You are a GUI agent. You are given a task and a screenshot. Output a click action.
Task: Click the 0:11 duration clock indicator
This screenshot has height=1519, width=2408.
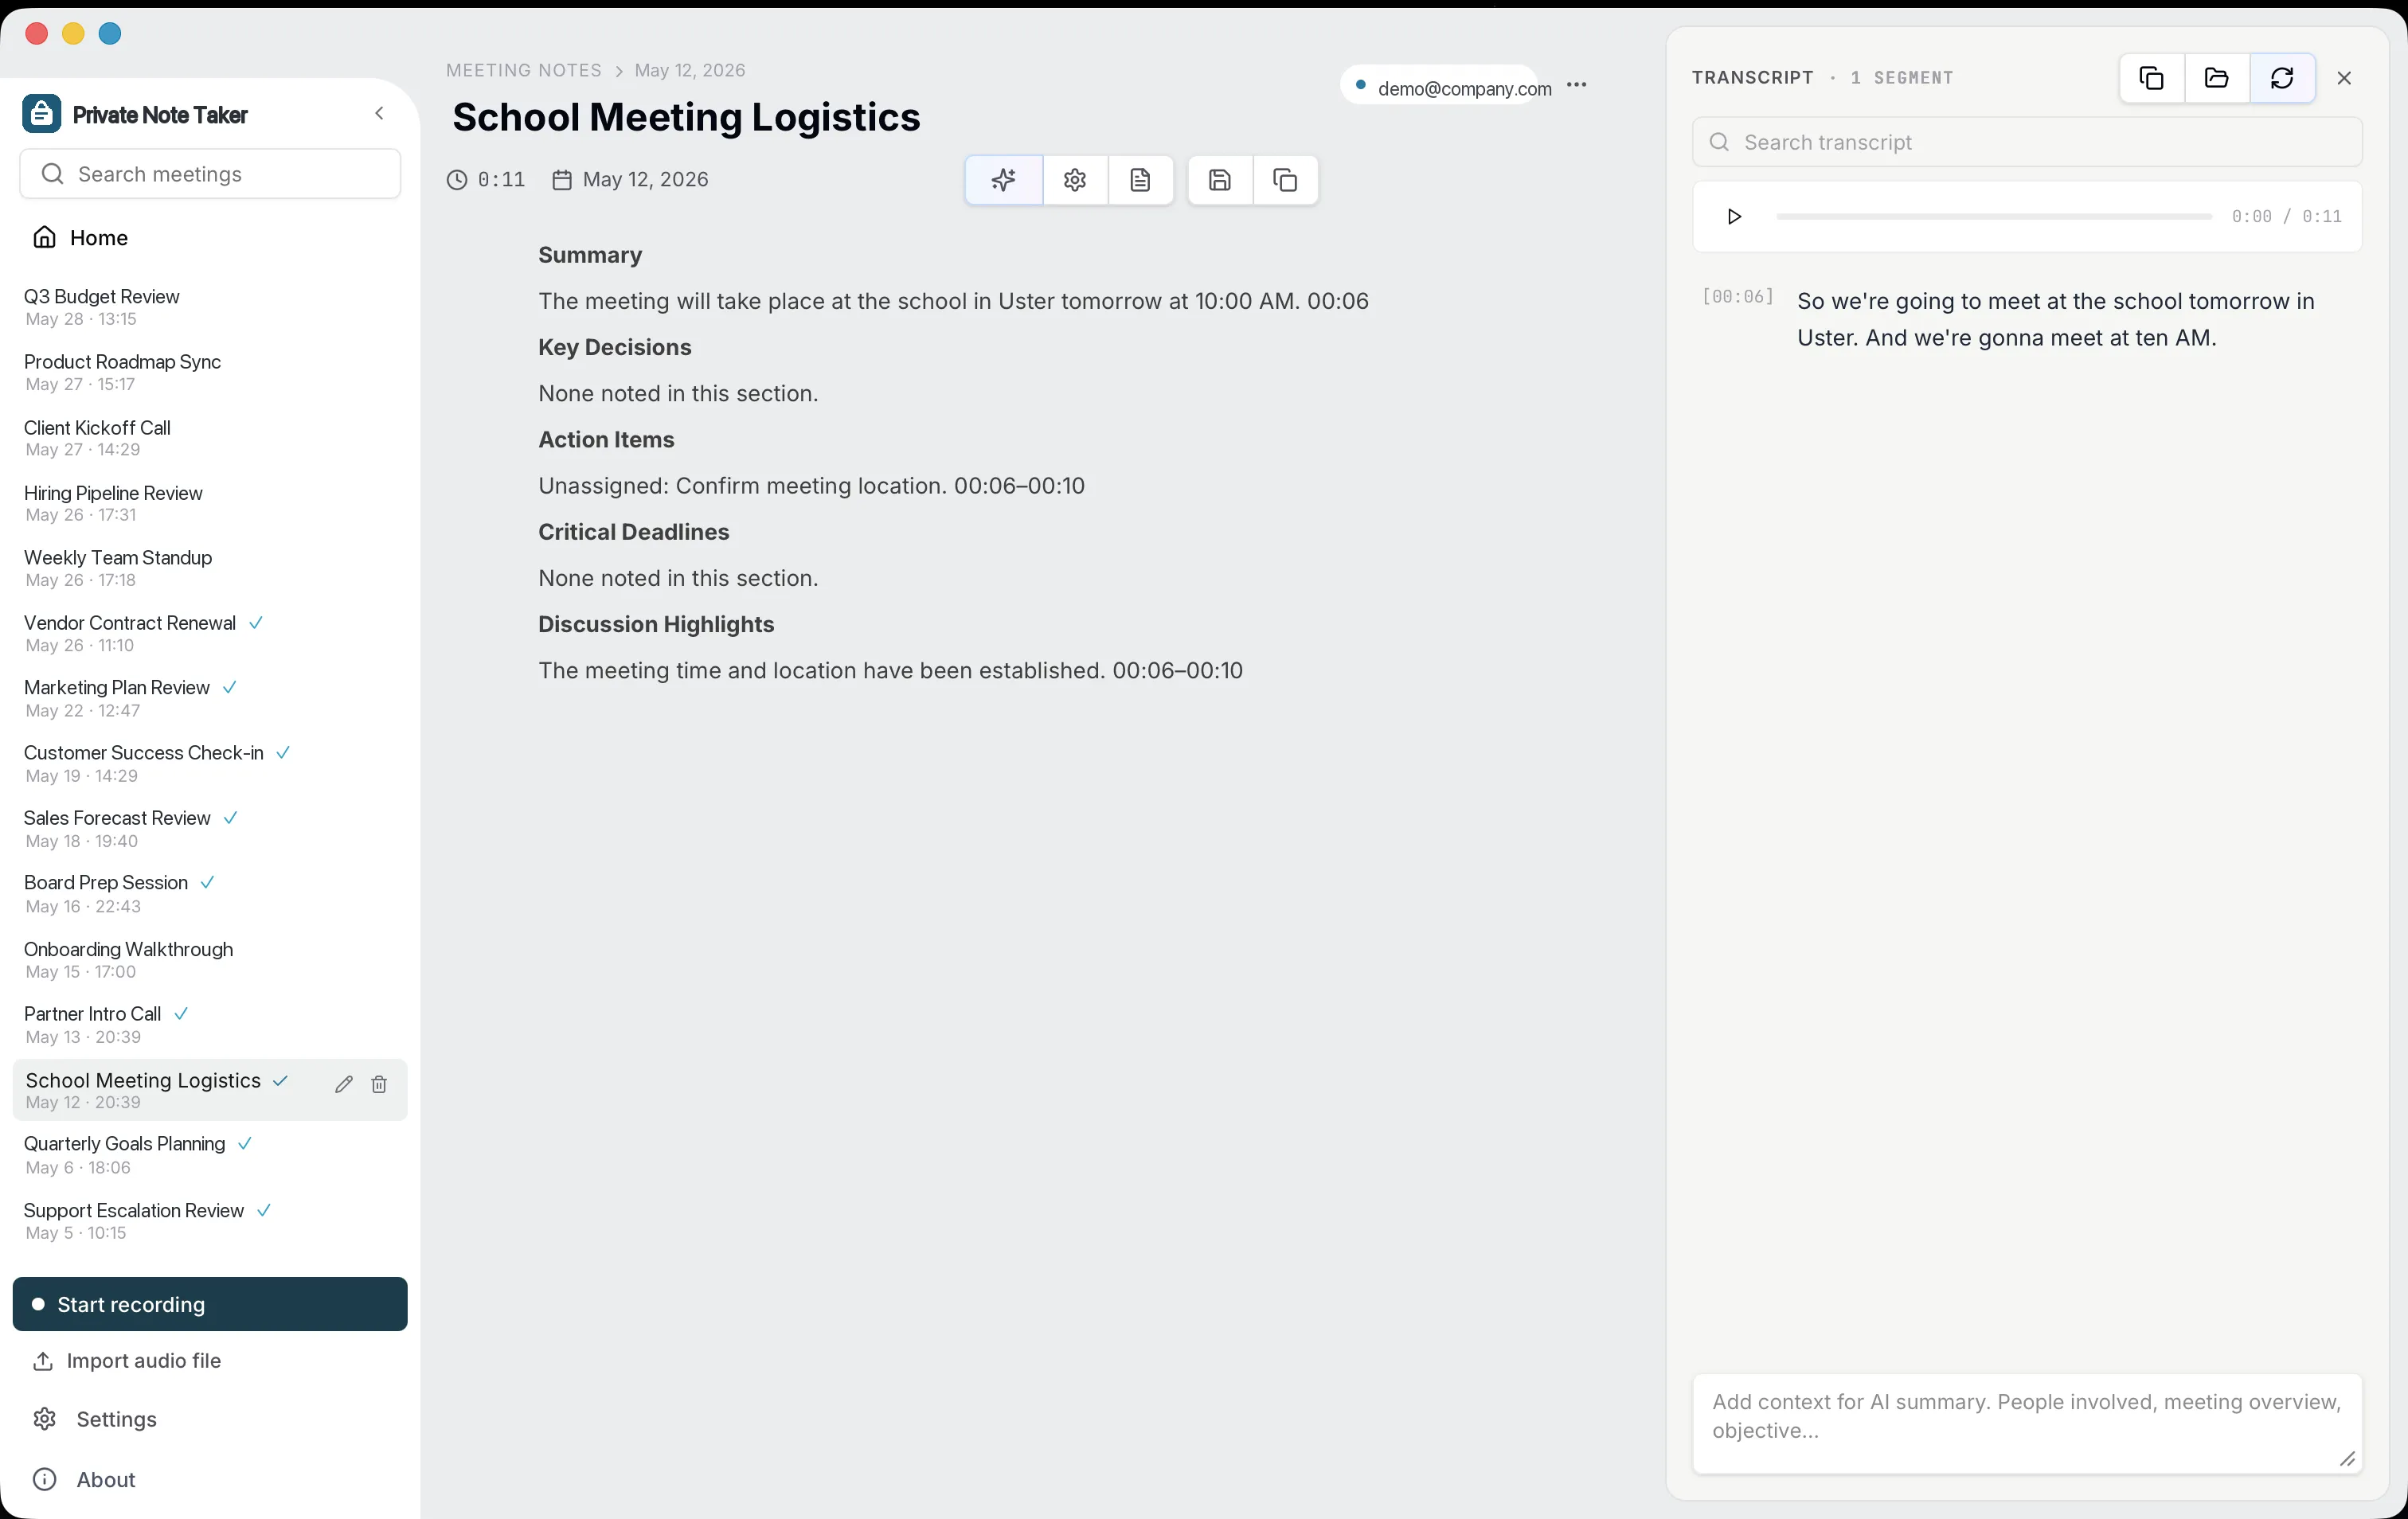click(486, 180)
